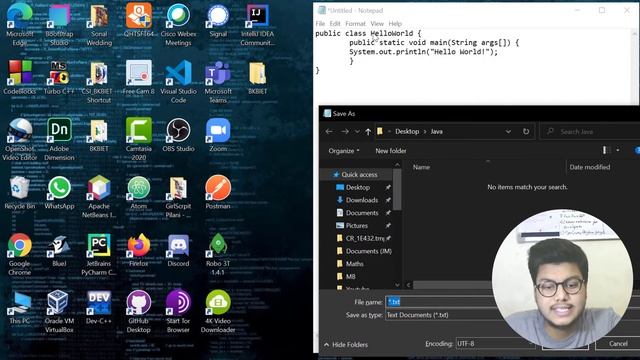Create a New folder
The width and height of the screenshot is (640, 360).
click(391, 151)
